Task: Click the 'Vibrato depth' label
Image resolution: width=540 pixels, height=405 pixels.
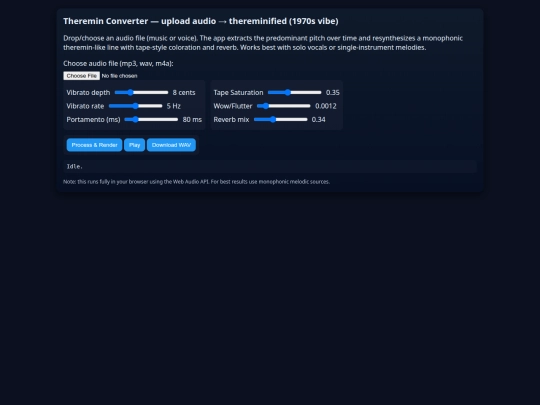Action: [x=88, y=93]
